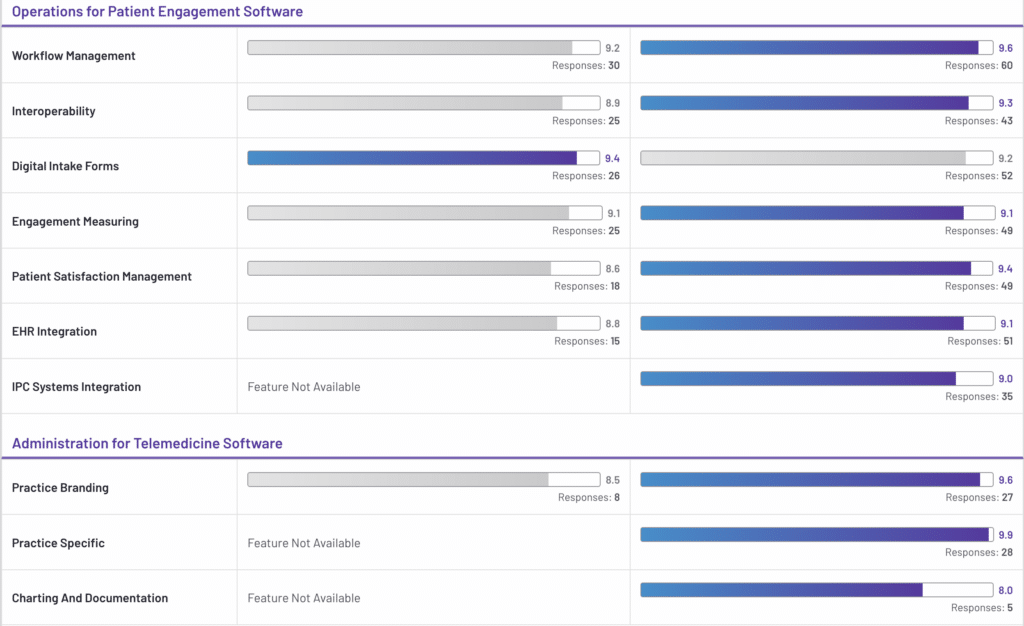The width and height of the screenshot is (1024, 626).
Task: Click the blue 9.4 bar for Digital Intake Forms
Action: click(x=424, y=158)
